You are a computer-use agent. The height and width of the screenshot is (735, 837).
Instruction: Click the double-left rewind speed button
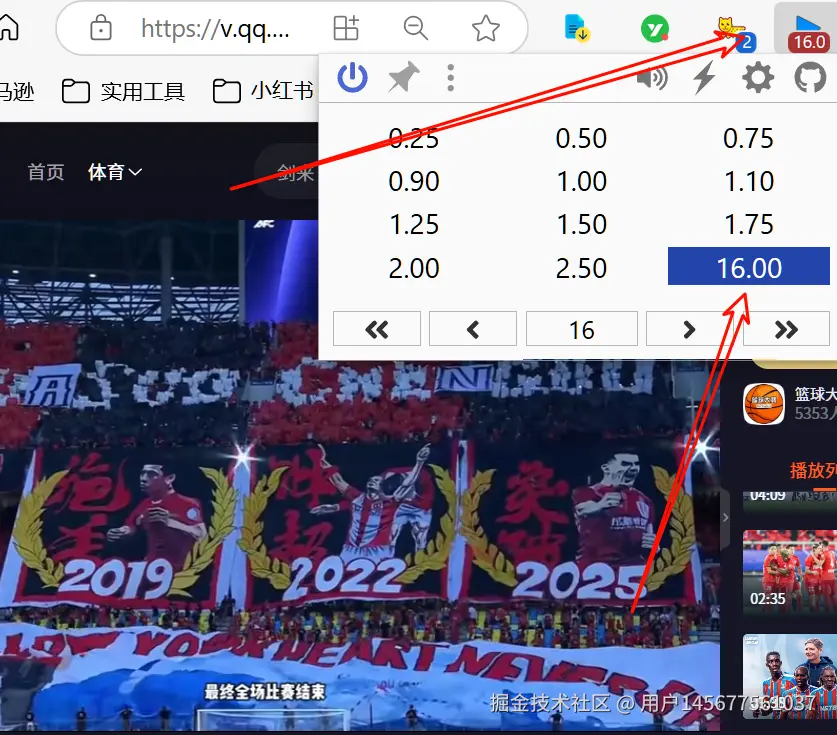[x=377, y=329]
